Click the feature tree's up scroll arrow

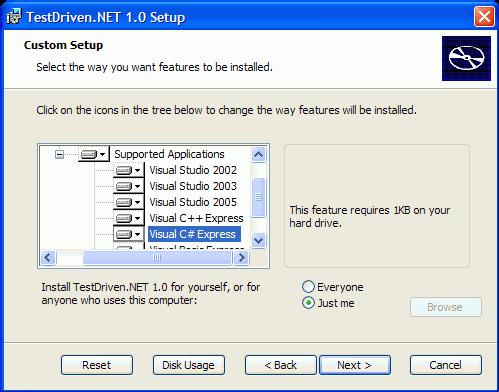(259, 155)
